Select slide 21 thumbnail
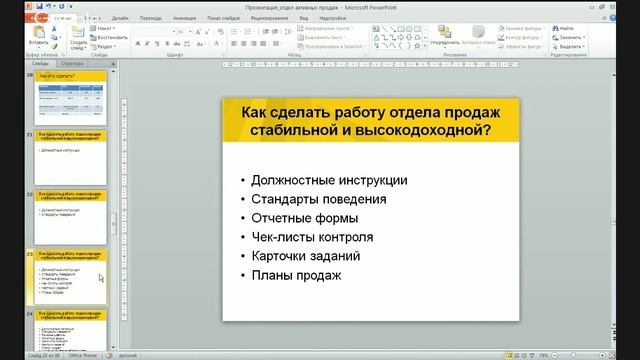This screenshot has width=640, height=360. point(71,158)
